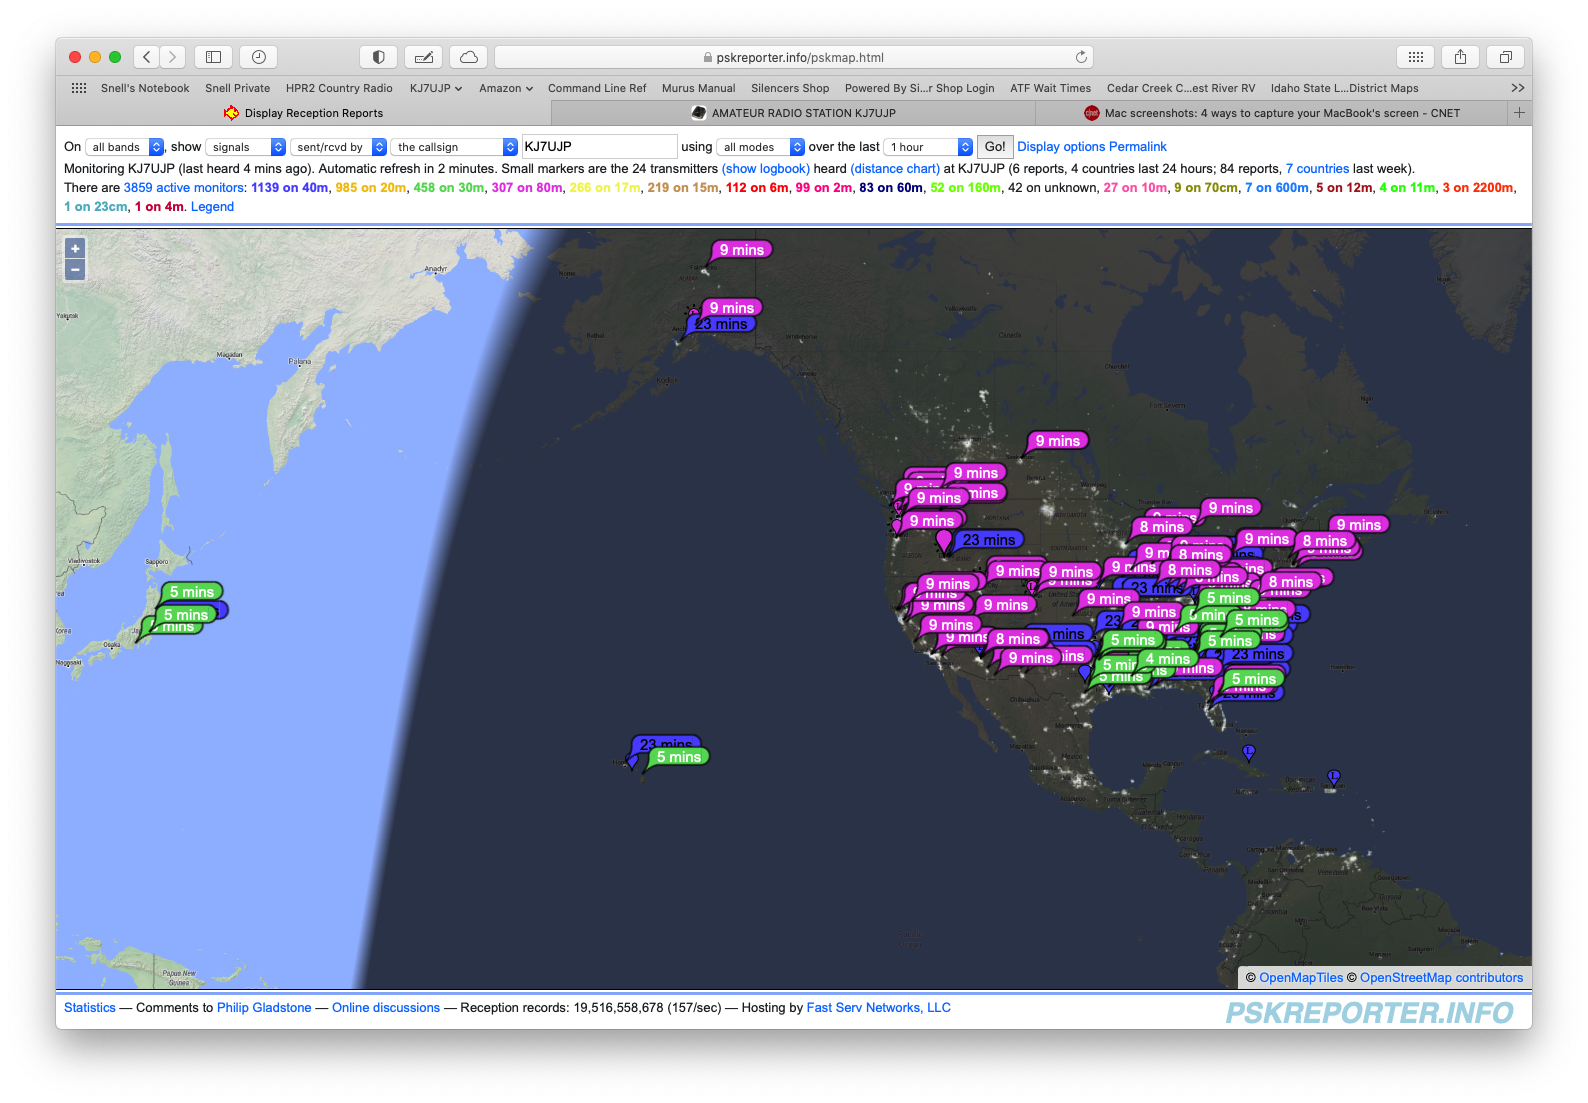Change the '1 hour' time range dropdown

coord(928,147)
